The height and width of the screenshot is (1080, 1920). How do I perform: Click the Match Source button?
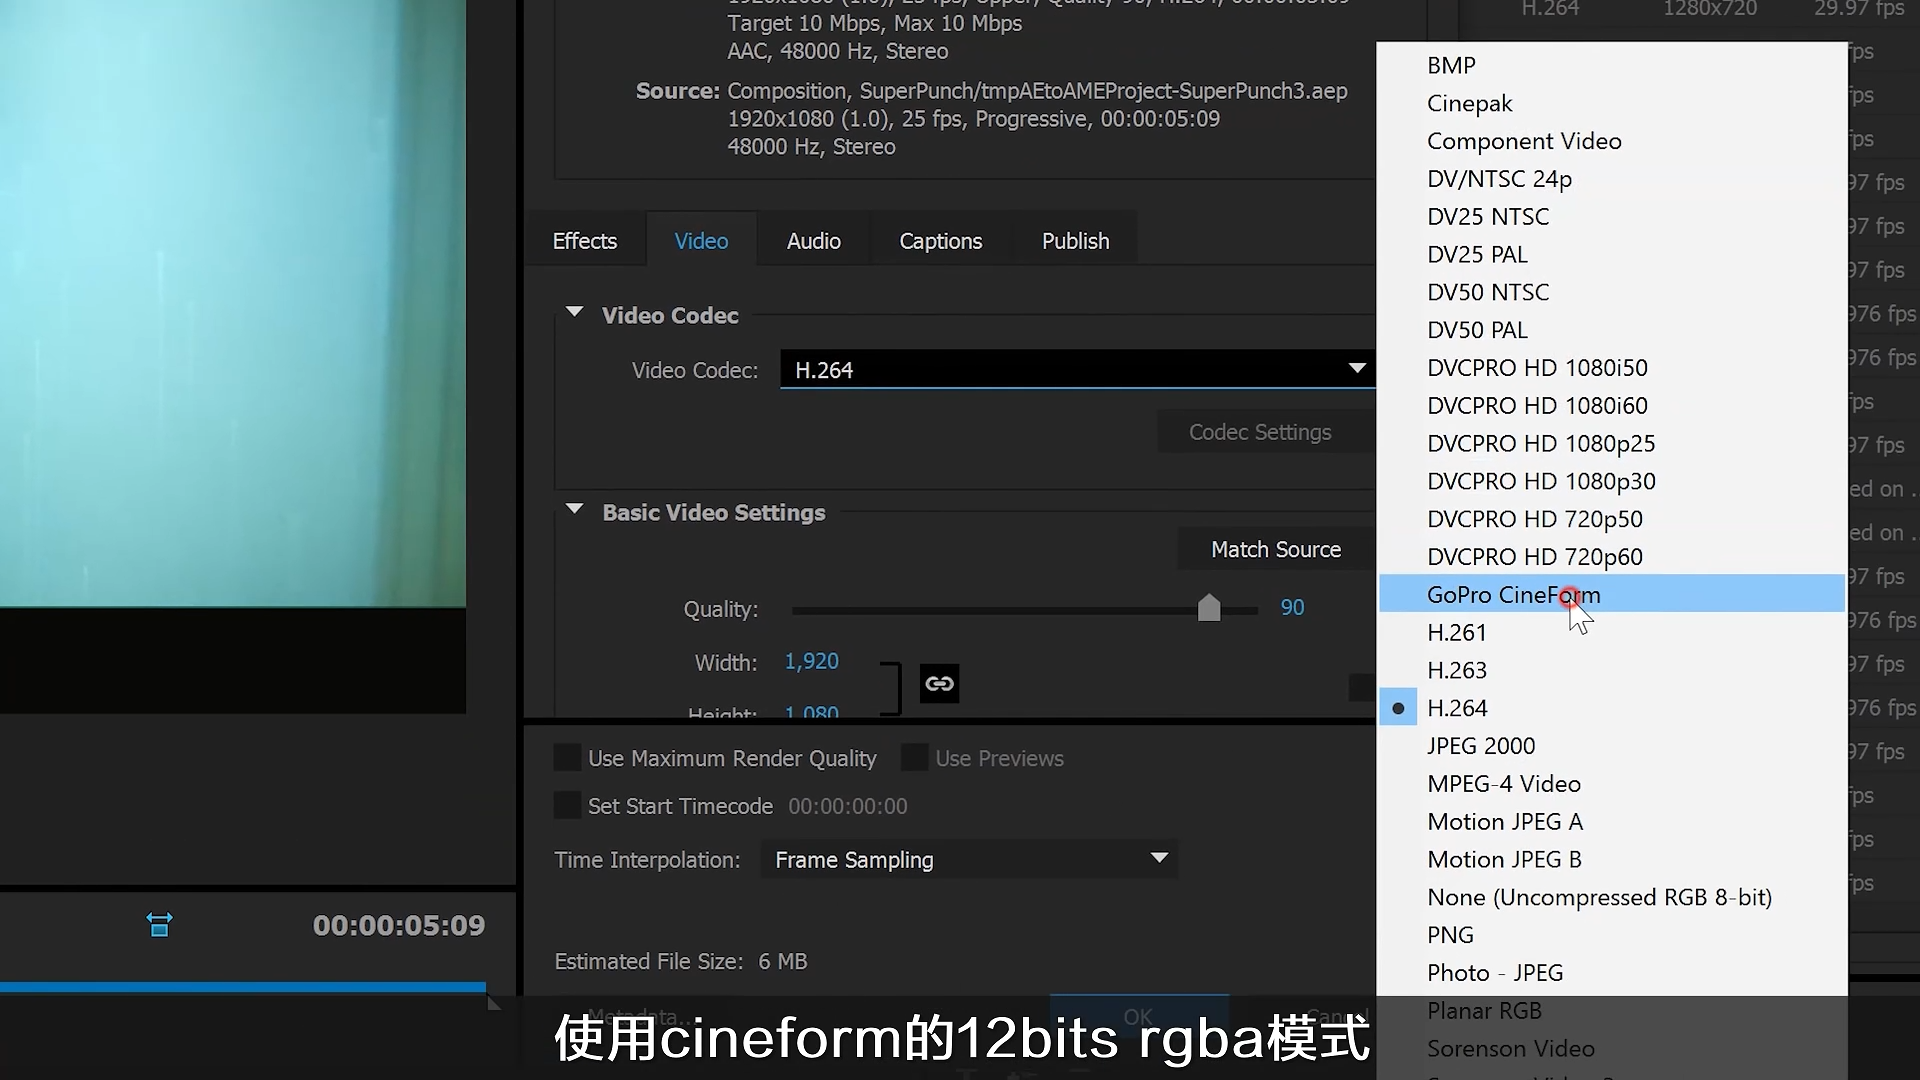pyautogui.click(x=1275, y=550)
